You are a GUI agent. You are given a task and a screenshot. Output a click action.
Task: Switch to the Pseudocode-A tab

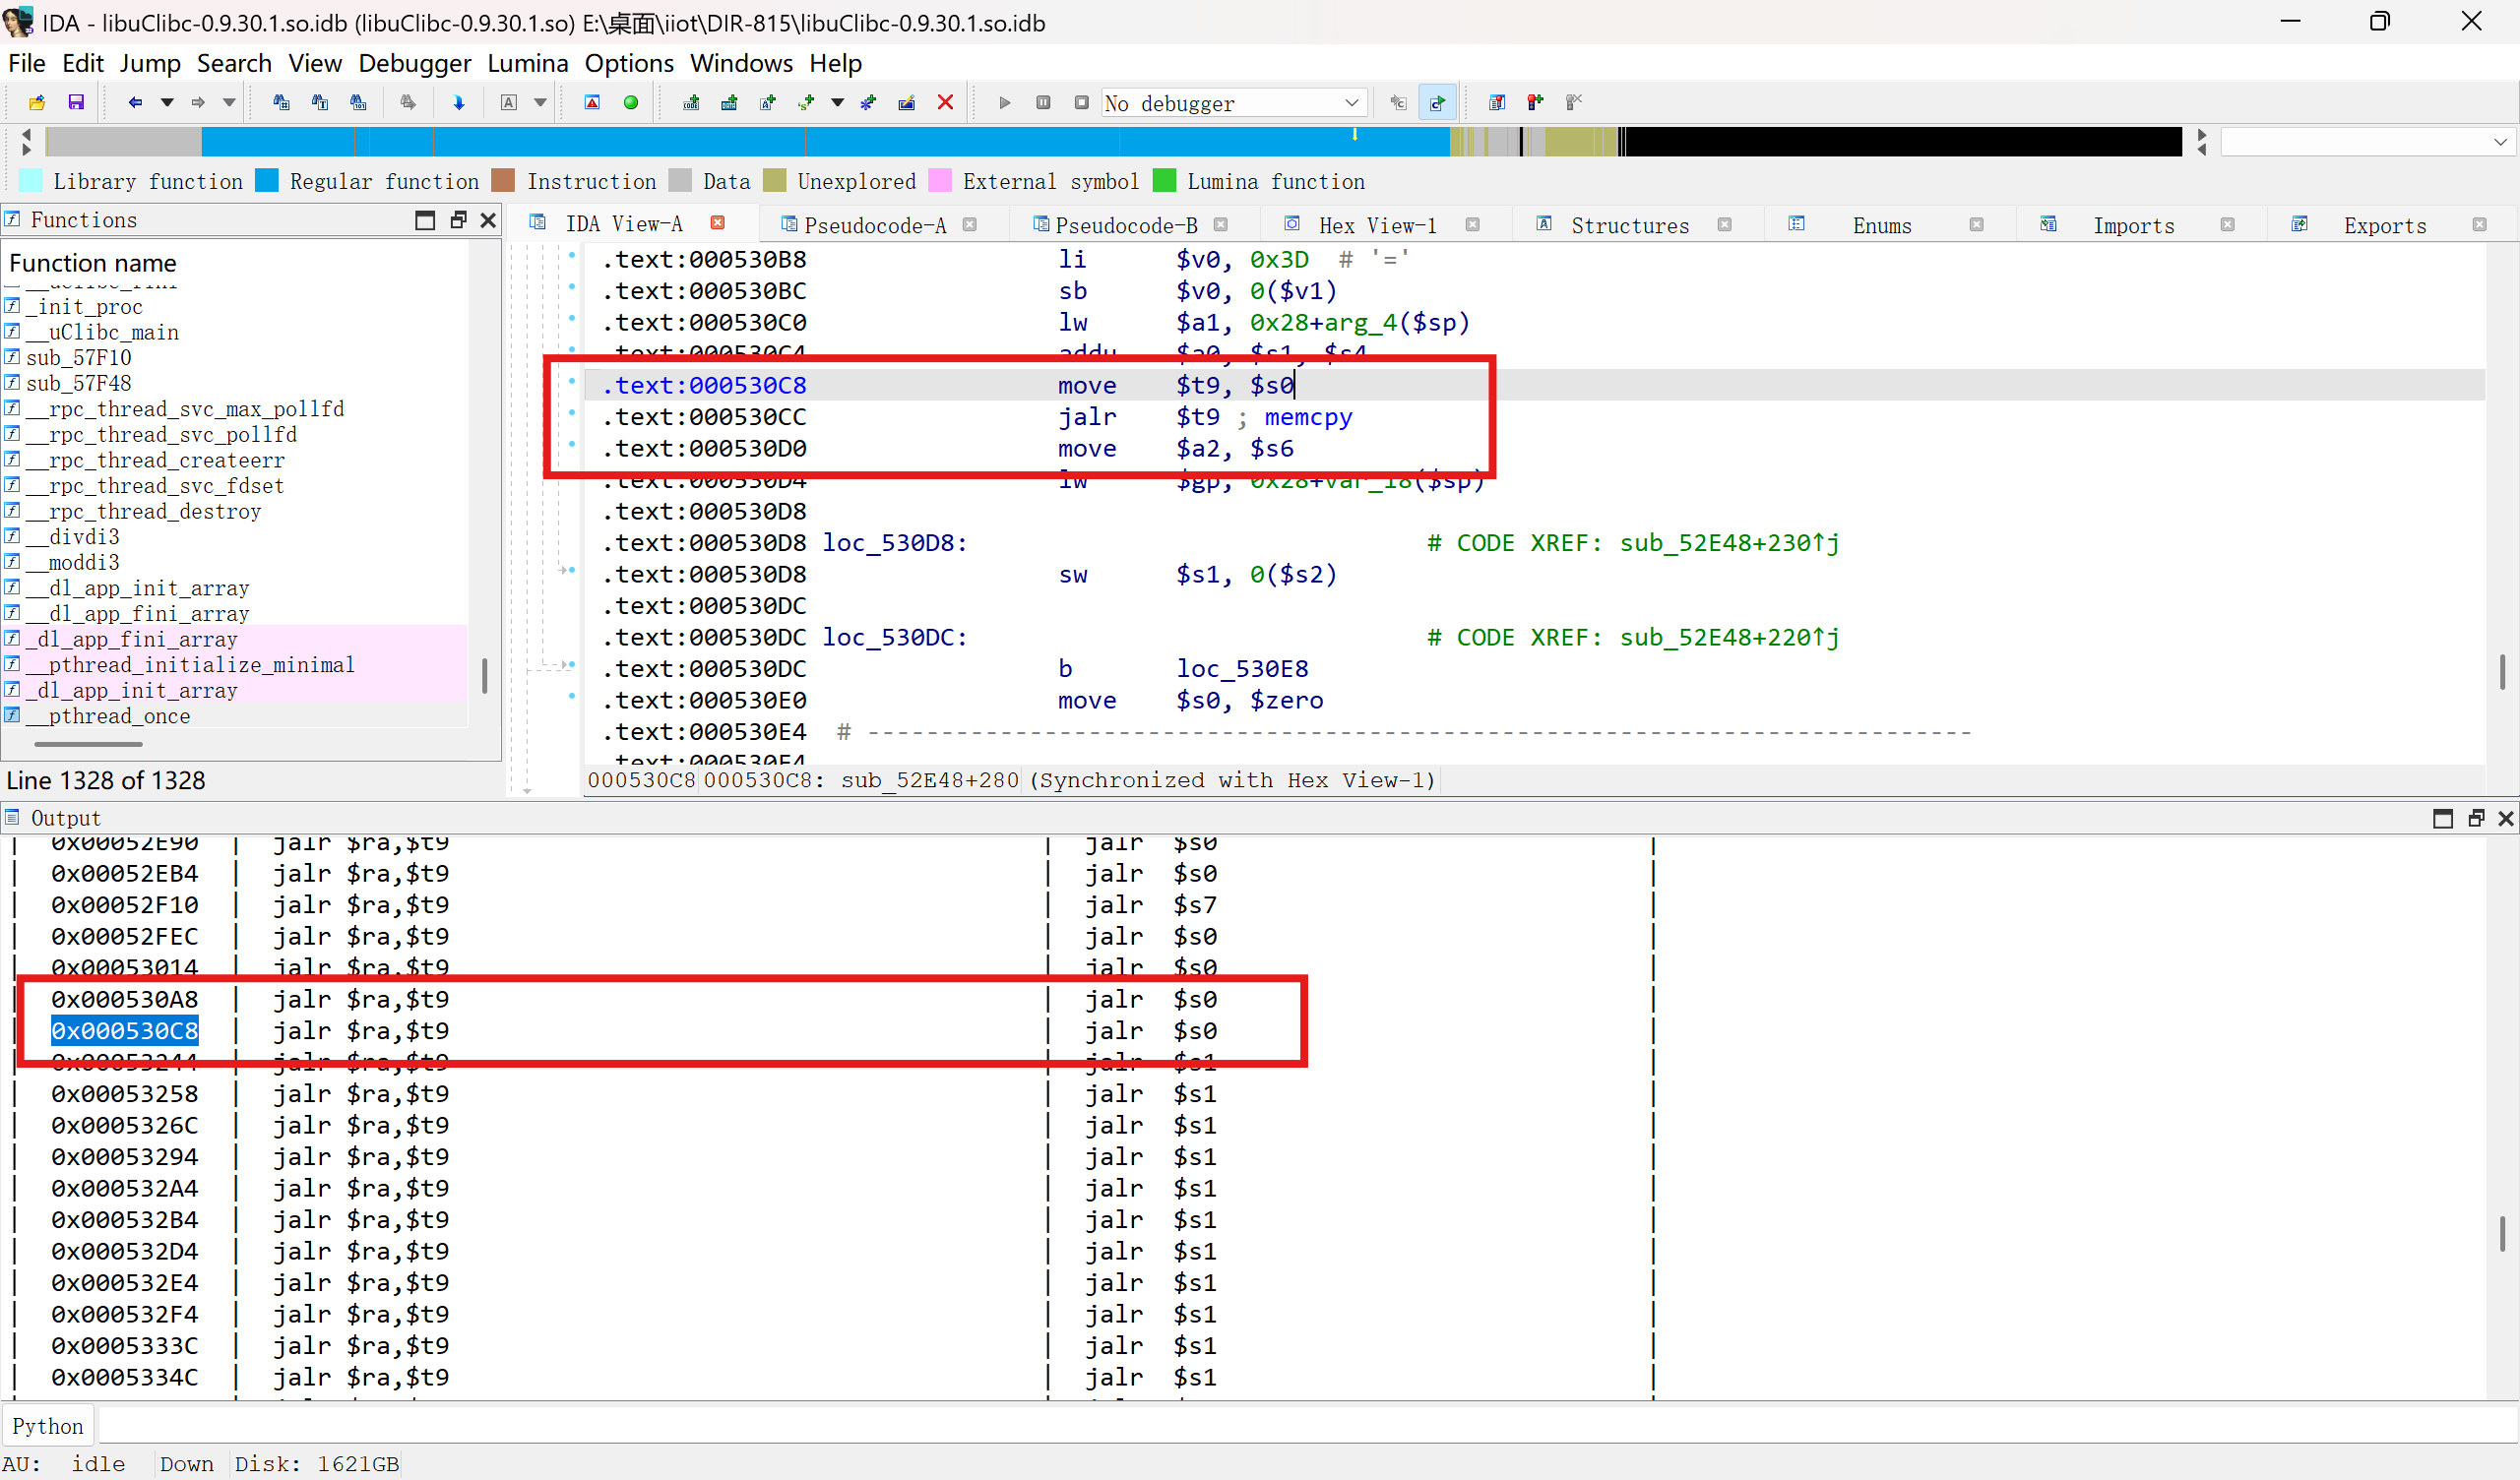[875, 225]
